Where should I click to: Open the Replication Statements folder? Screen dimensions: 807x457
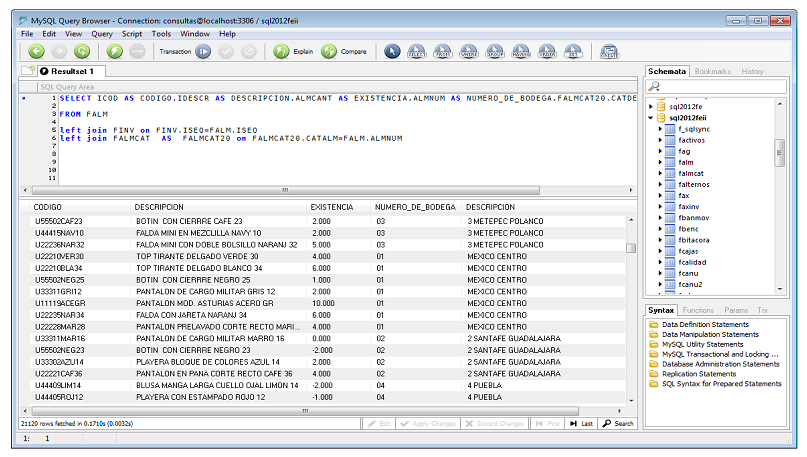(x=693, y=374)
